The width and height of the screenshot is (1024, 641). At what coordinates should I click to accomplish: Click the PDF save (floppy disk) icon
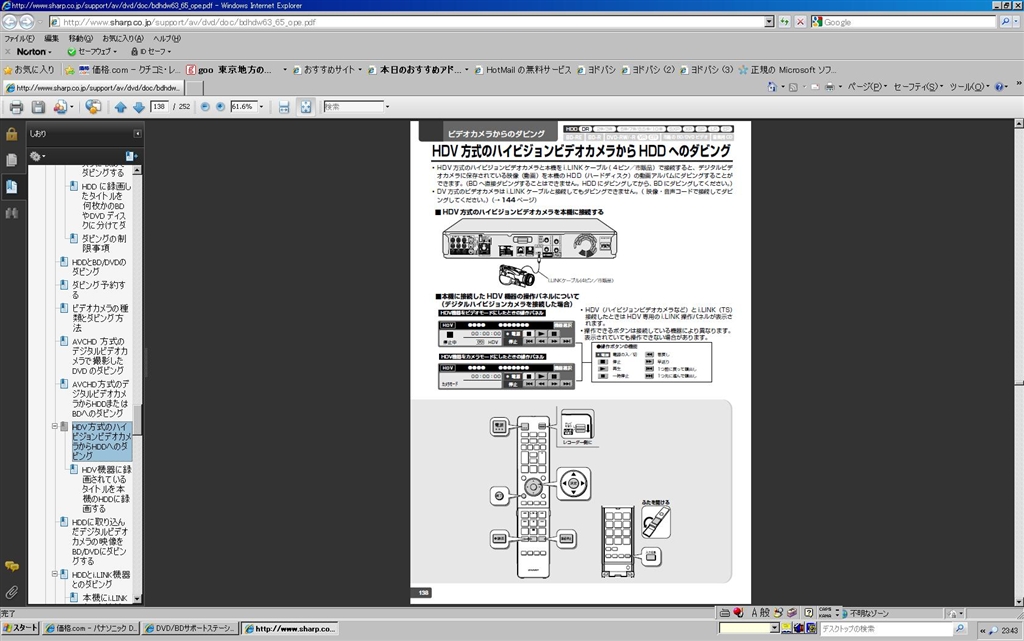pos(38,107)
